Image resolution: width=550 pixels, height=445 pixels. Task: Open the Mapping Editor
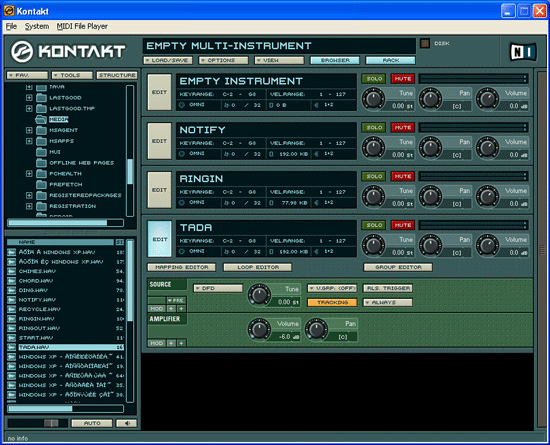tap(182, 267)
